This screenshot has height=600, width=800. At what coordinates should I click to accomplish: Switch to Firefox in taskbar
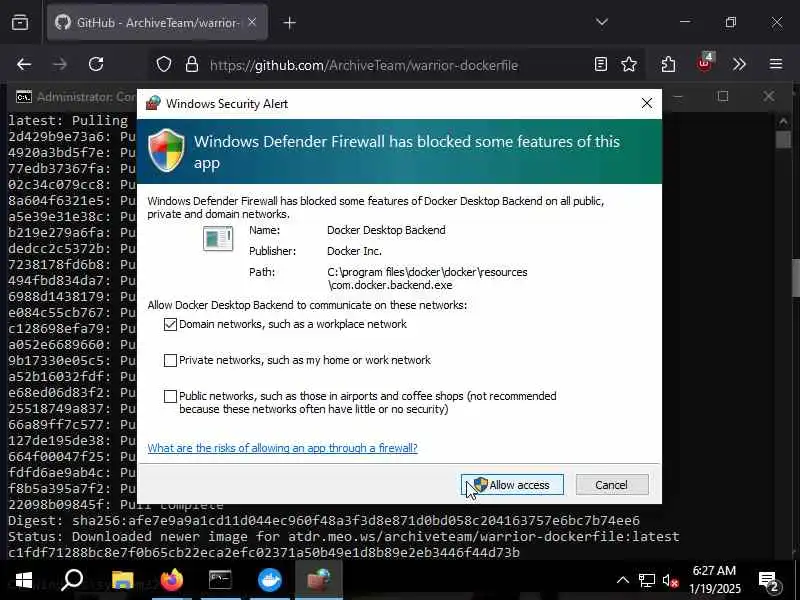[x=171, y=580]
